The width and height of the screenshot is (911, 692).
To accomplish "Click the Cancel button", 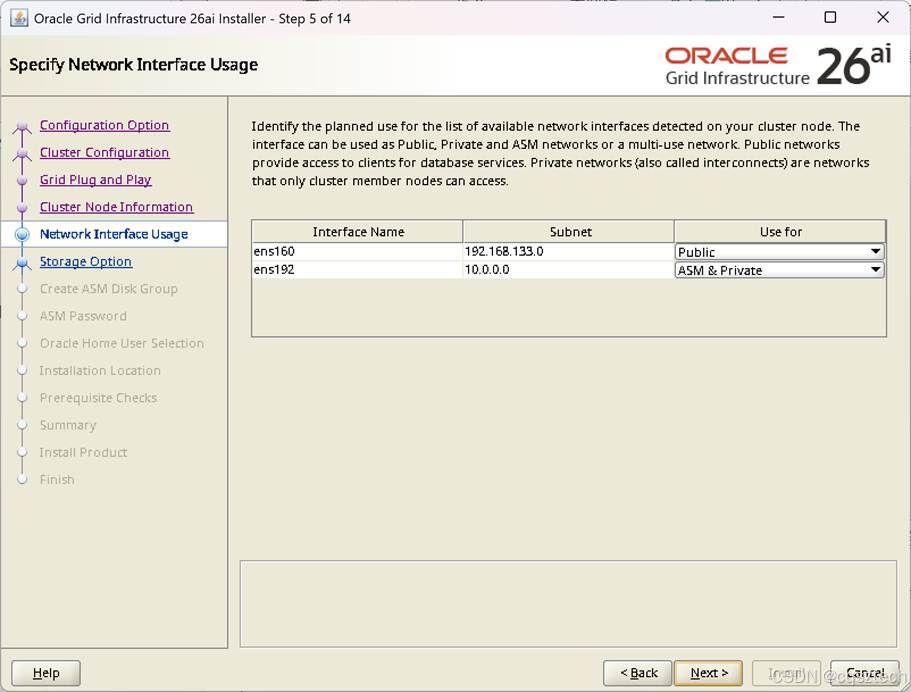I will (x=865, y=673).
